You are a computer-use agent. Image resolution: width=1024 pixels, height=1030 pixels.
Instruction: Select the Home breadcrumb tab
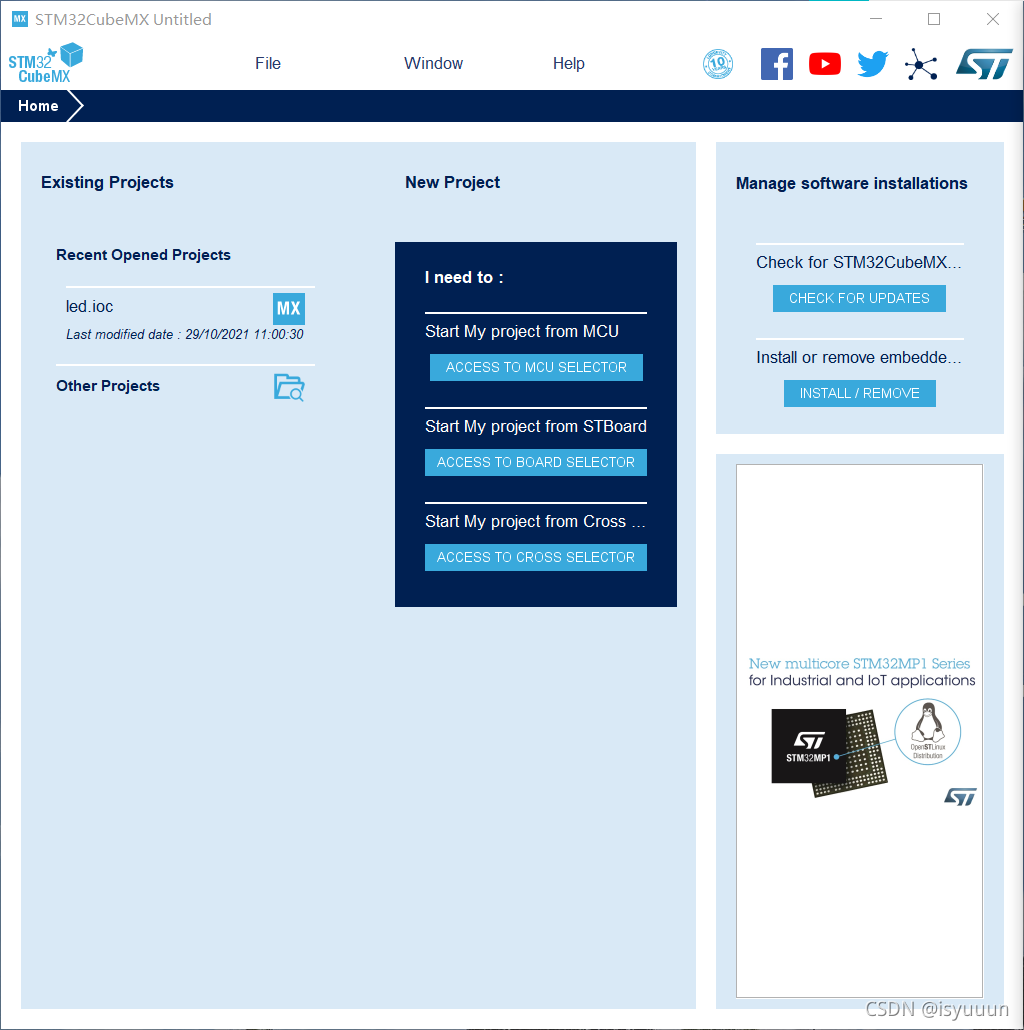[38, 106]
